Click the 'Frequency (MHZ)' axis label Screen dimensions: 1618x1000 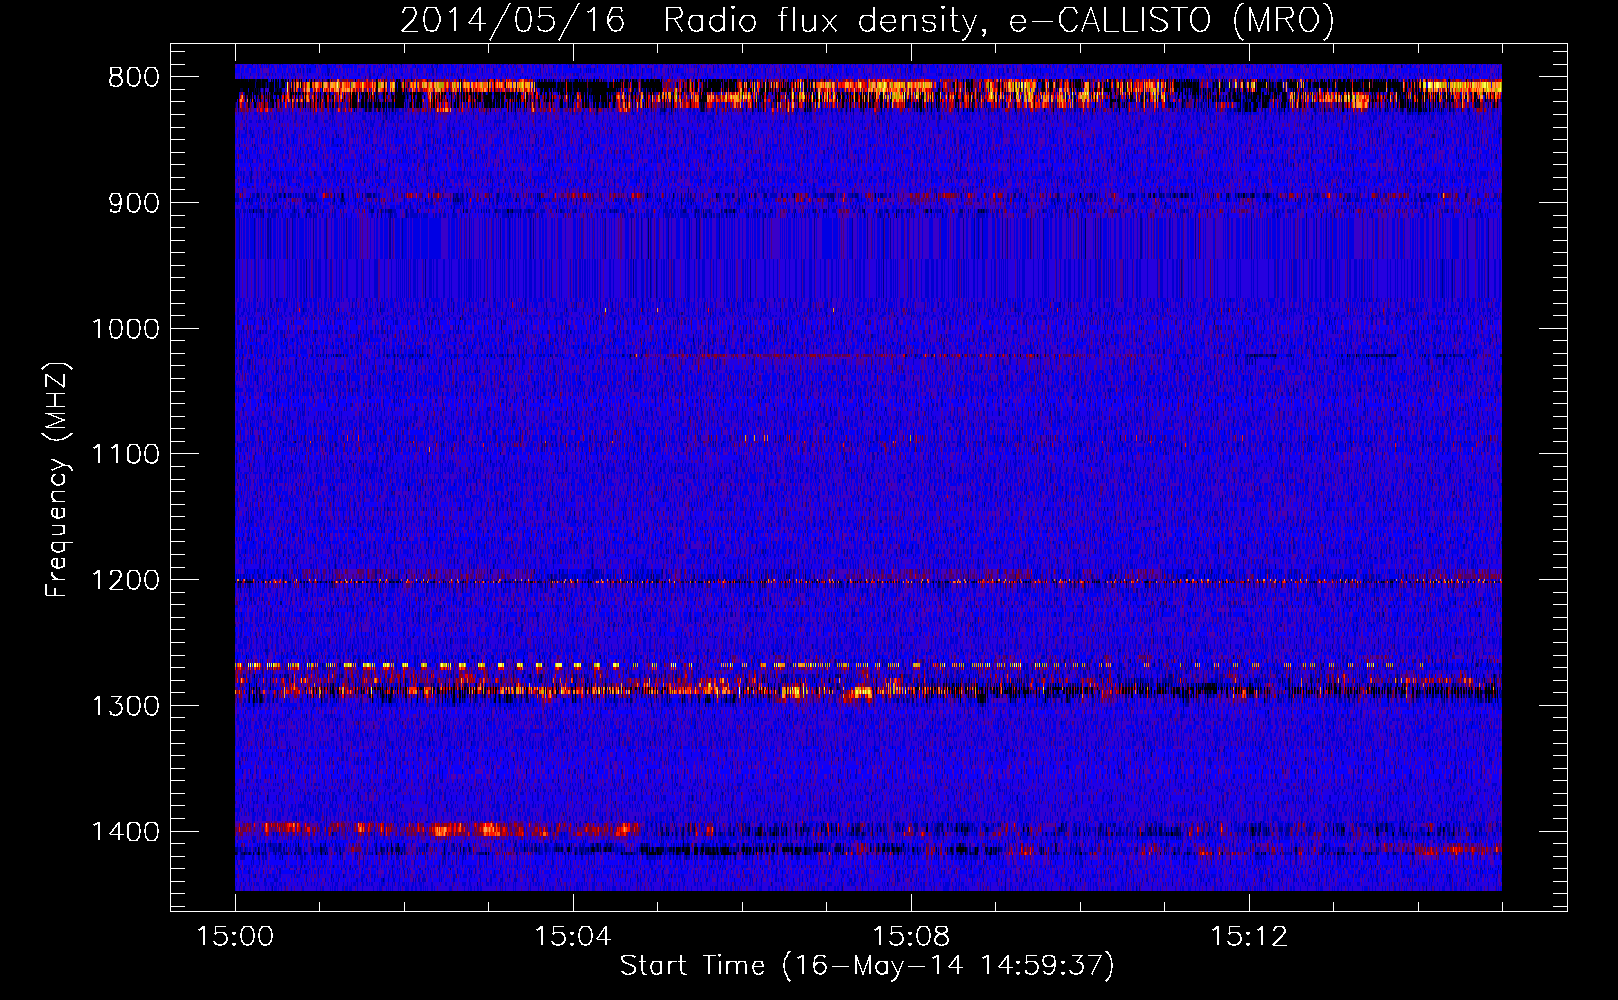tap(58, 480)
